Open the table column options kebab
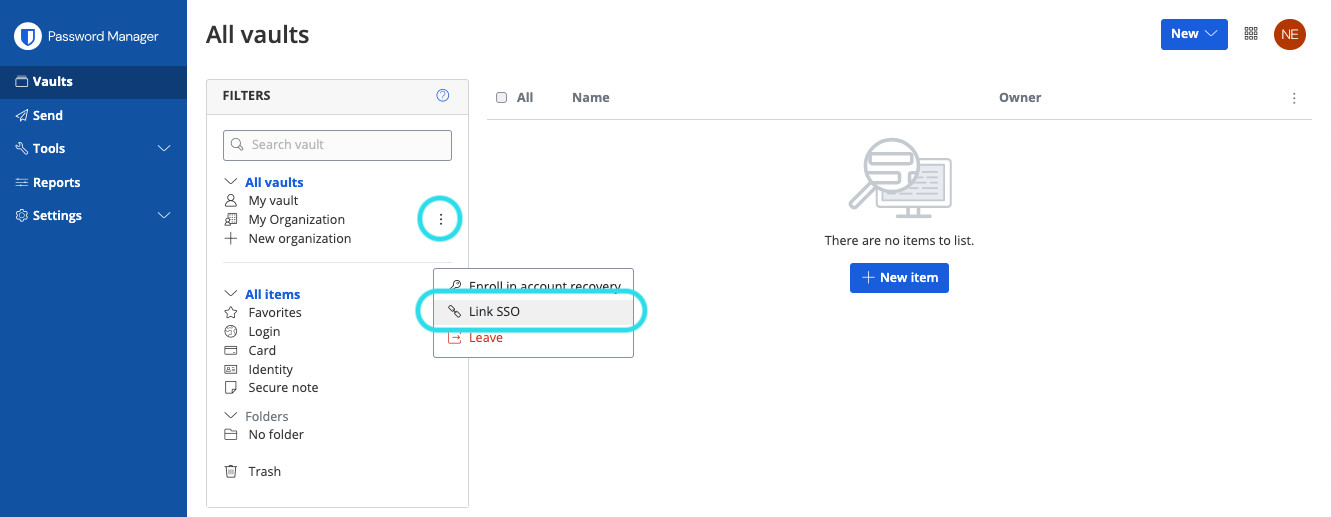This screenshot has height=517, width=1331. pyautogui.click(x=1294, y=98)
